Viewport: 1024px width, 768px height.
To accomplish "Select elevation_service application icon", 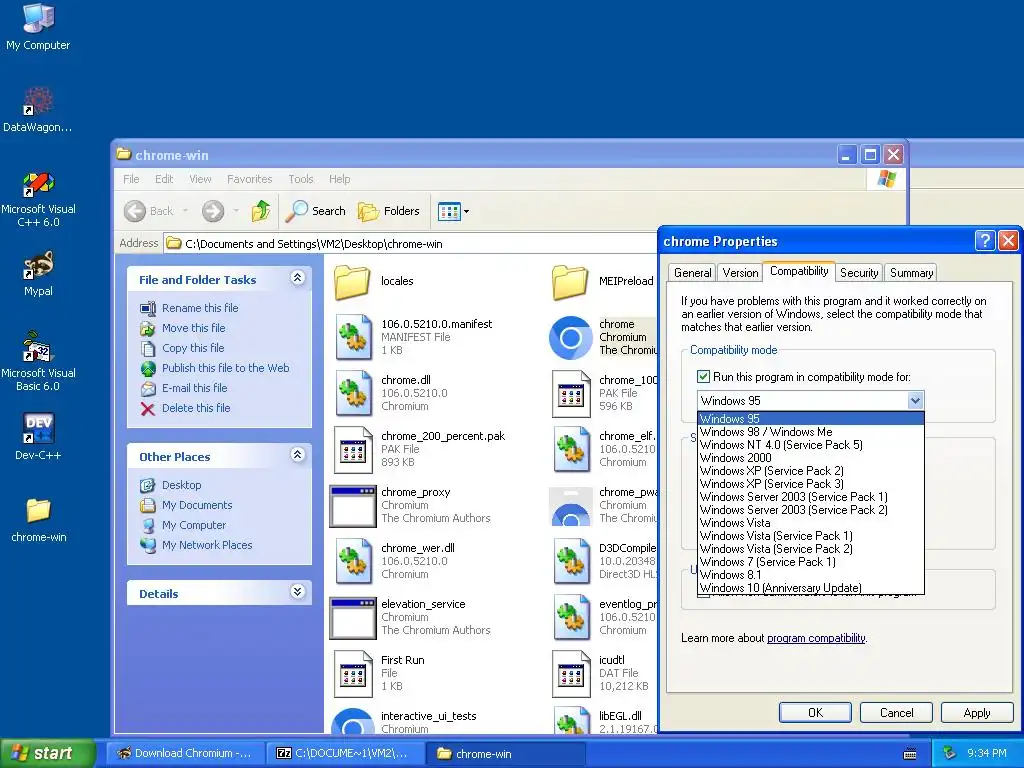I will 353,618.
